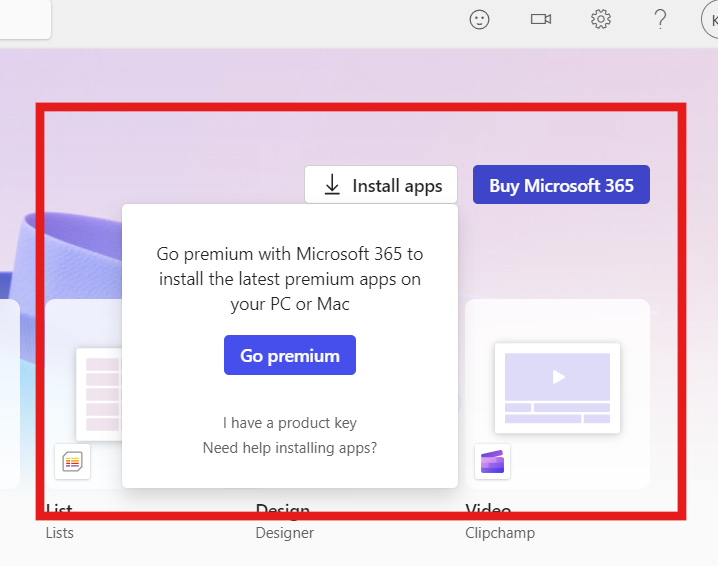Click the Designer label text
Image resolution: width=718 pixels, height=566 pixels.
[x=285, y=533]
